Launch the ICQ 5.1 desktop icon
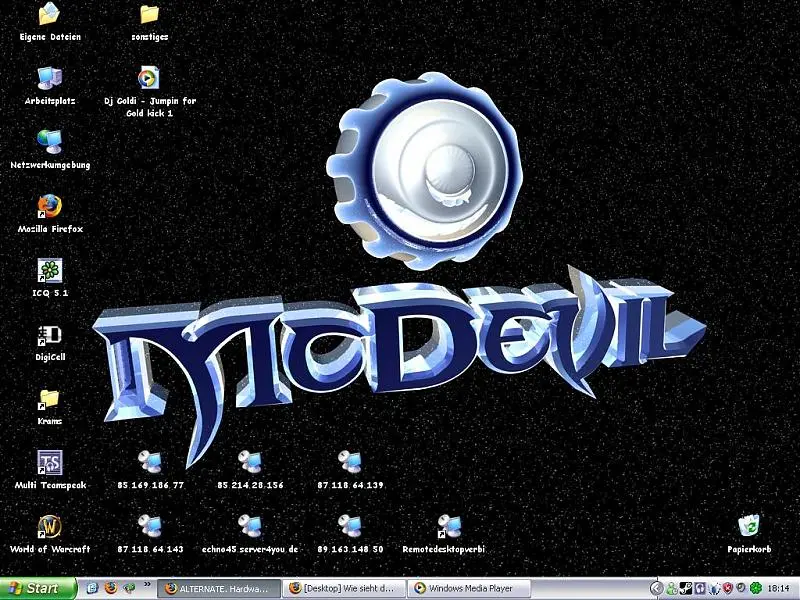Screen dimensions: 800x600 tap(49, 271)
